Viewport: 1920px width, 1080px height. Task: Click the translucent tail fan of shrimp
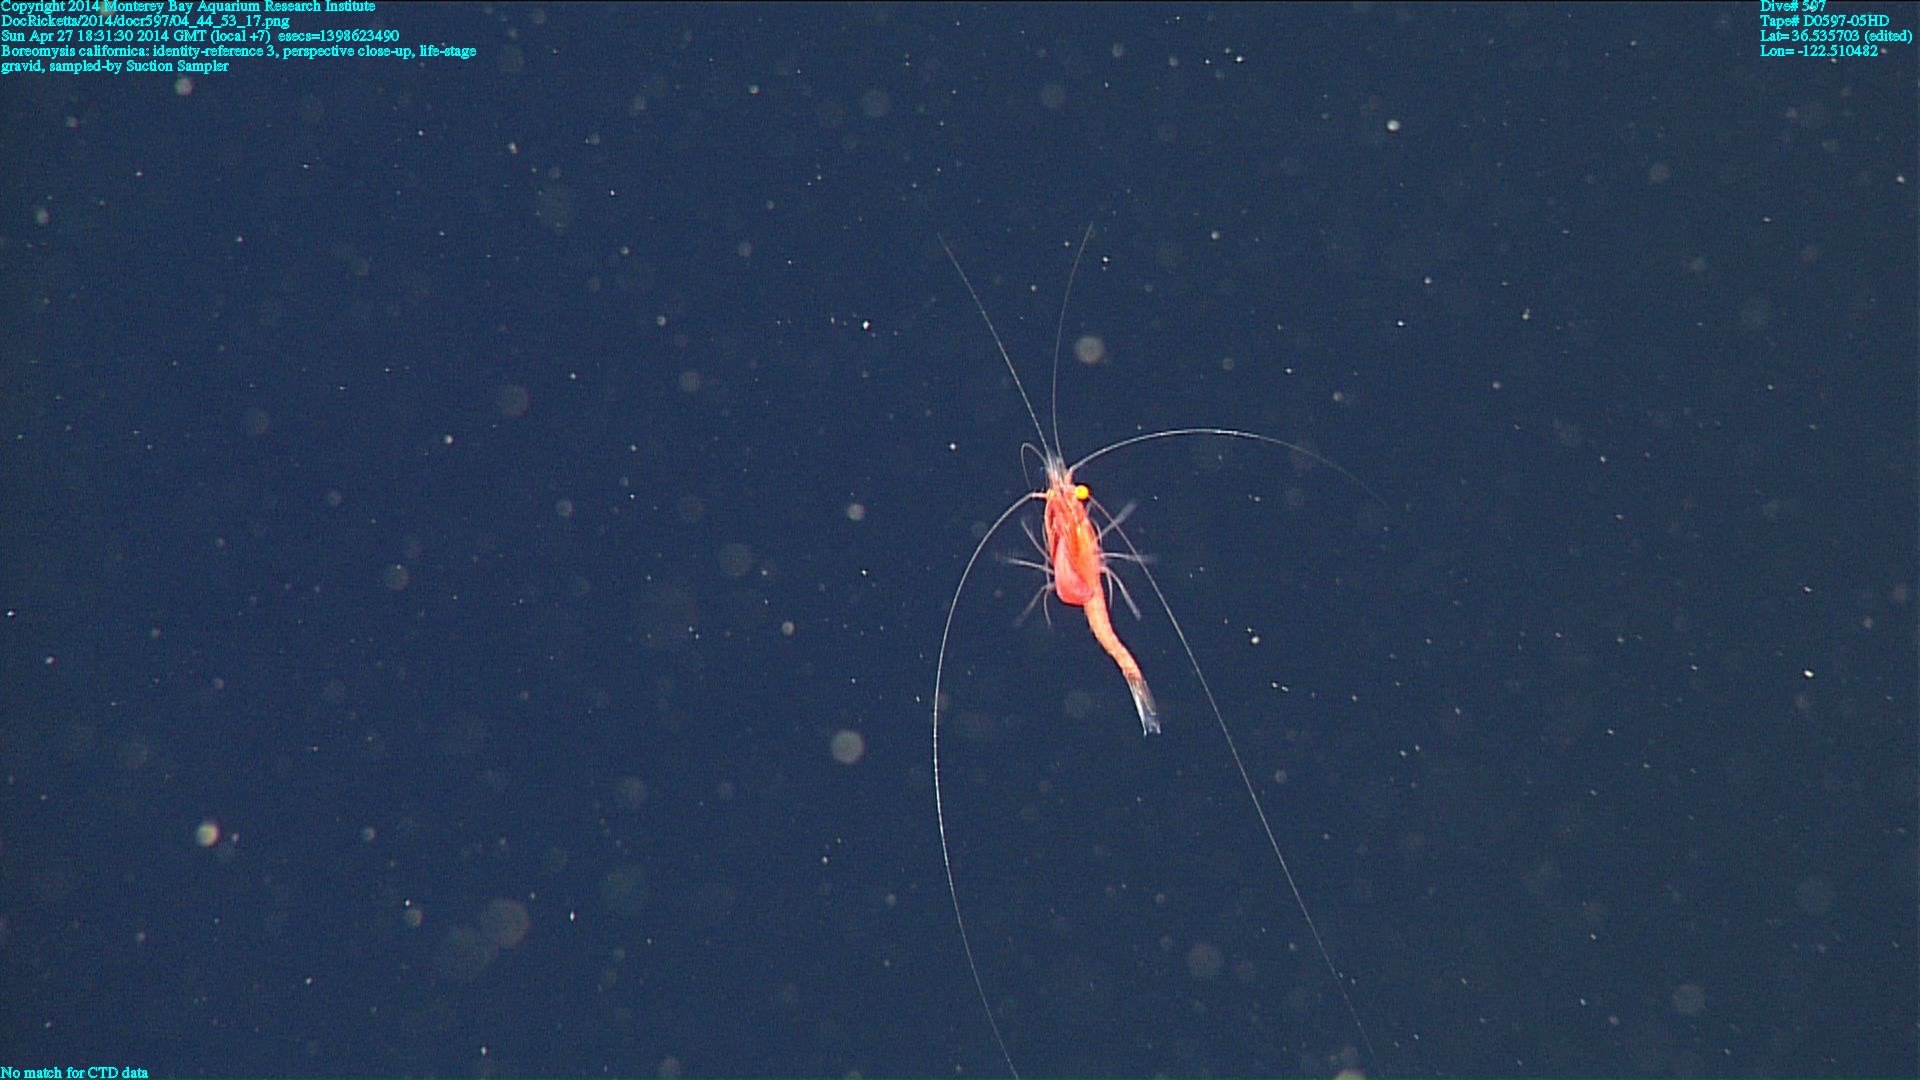coord(1143,705)
